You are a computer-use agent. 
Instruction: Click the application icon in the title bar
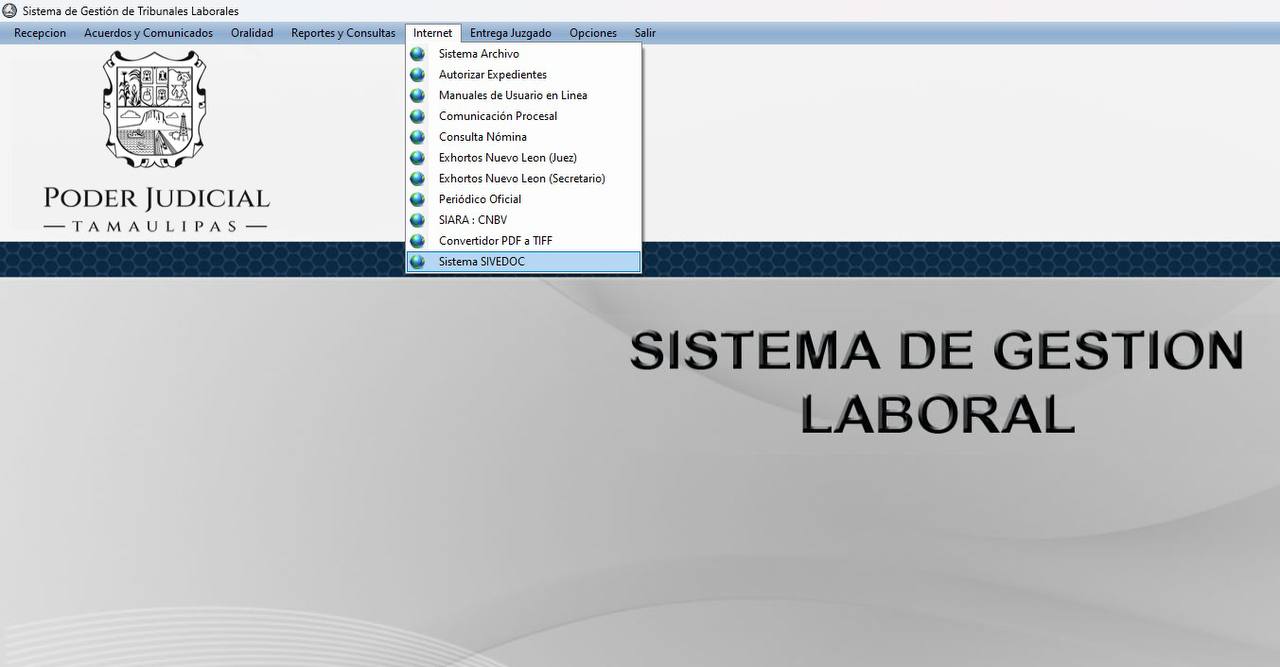(9, 10)
